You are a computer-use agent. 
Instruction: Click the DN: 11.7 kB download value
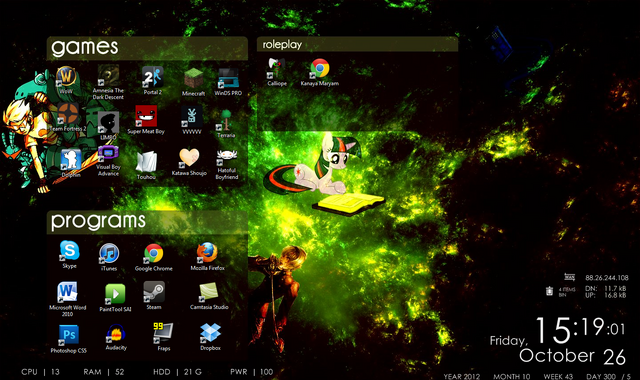[x=606, y=288]
